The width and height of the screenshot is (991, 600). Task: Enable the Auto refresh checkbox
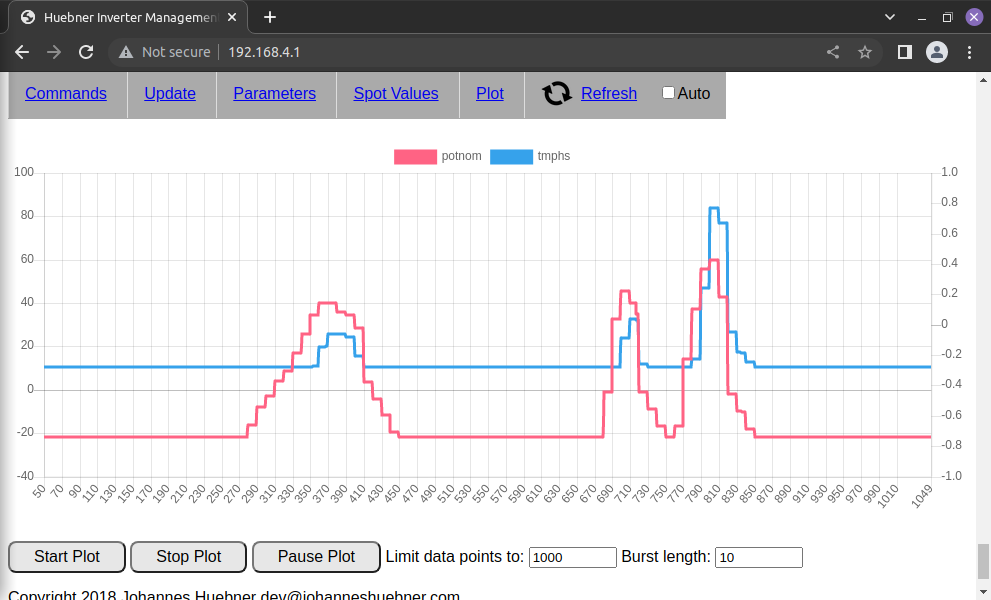[x=669, y=93]
